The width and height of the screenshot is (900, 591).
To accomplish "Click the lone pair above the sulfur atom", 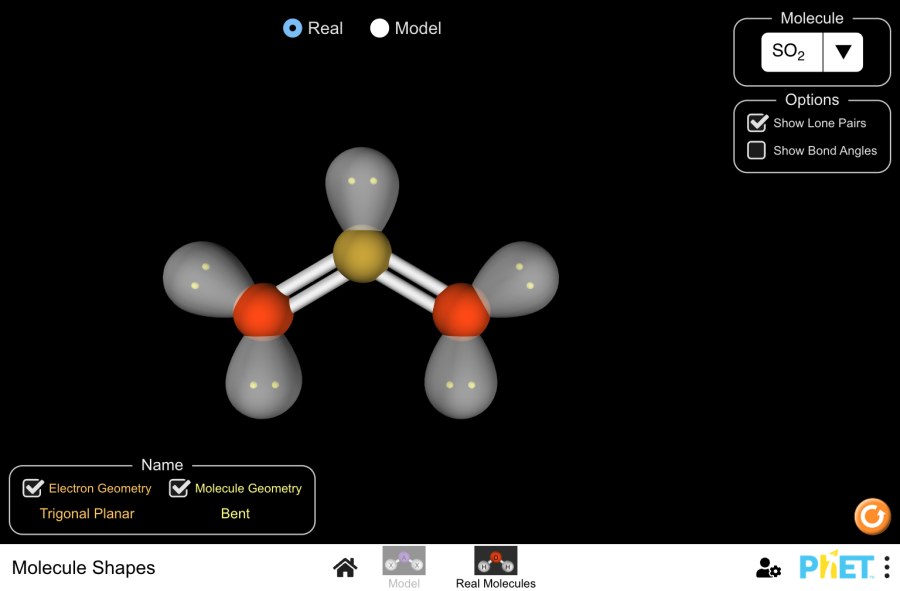I will 362,182.
